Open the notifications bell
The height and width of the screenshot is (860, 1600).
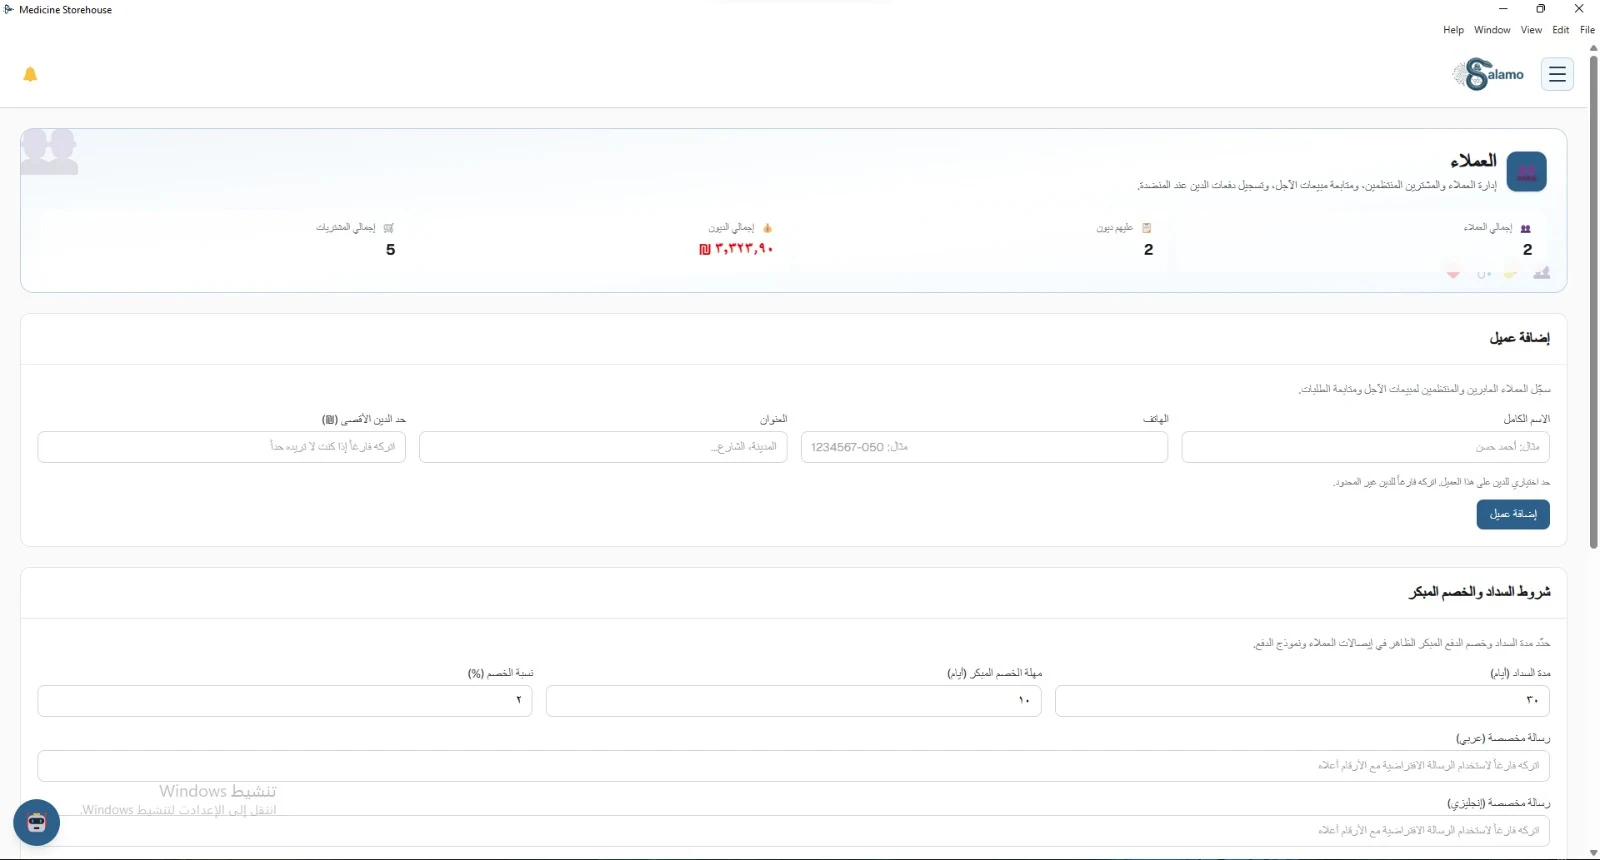click(30, 74)
